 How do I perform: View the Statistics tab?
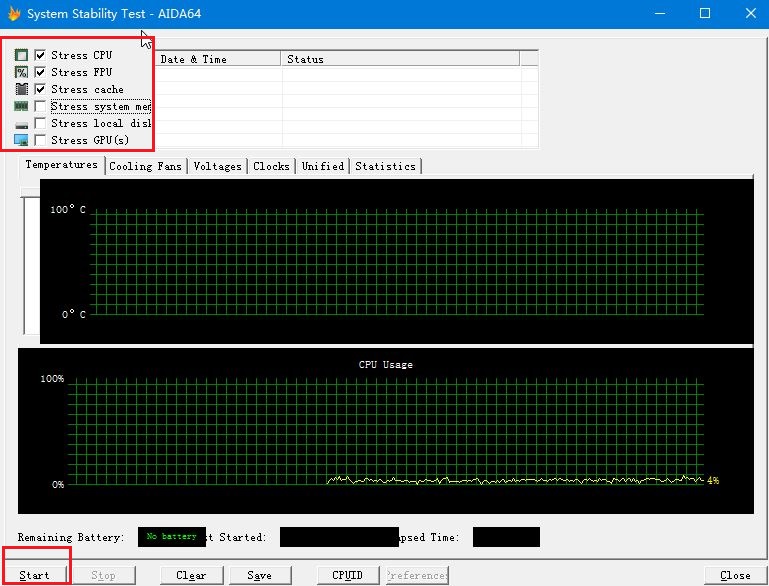(385, 166)
